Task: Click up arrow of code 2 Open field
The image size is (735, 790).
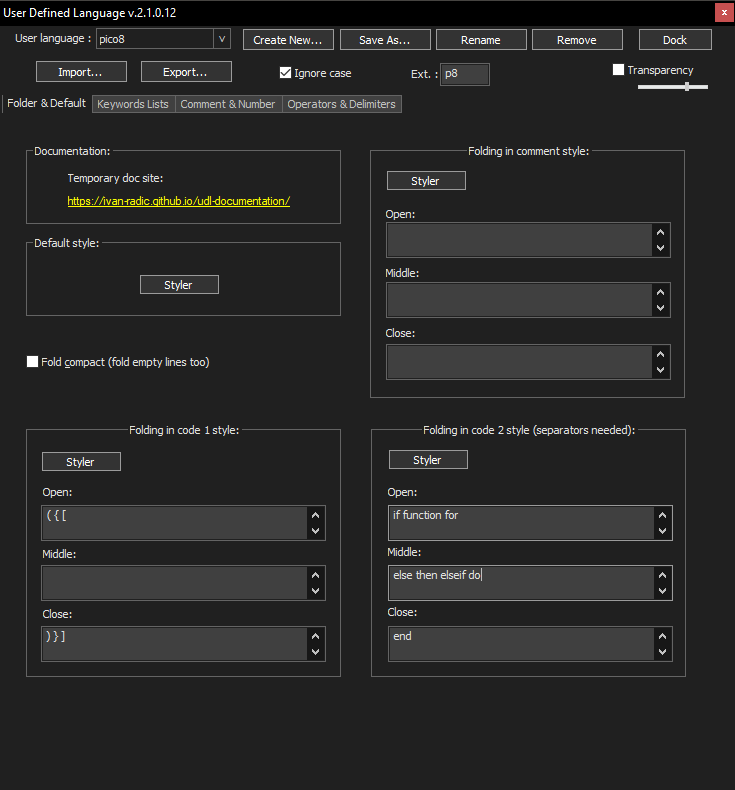Action: 662,515
